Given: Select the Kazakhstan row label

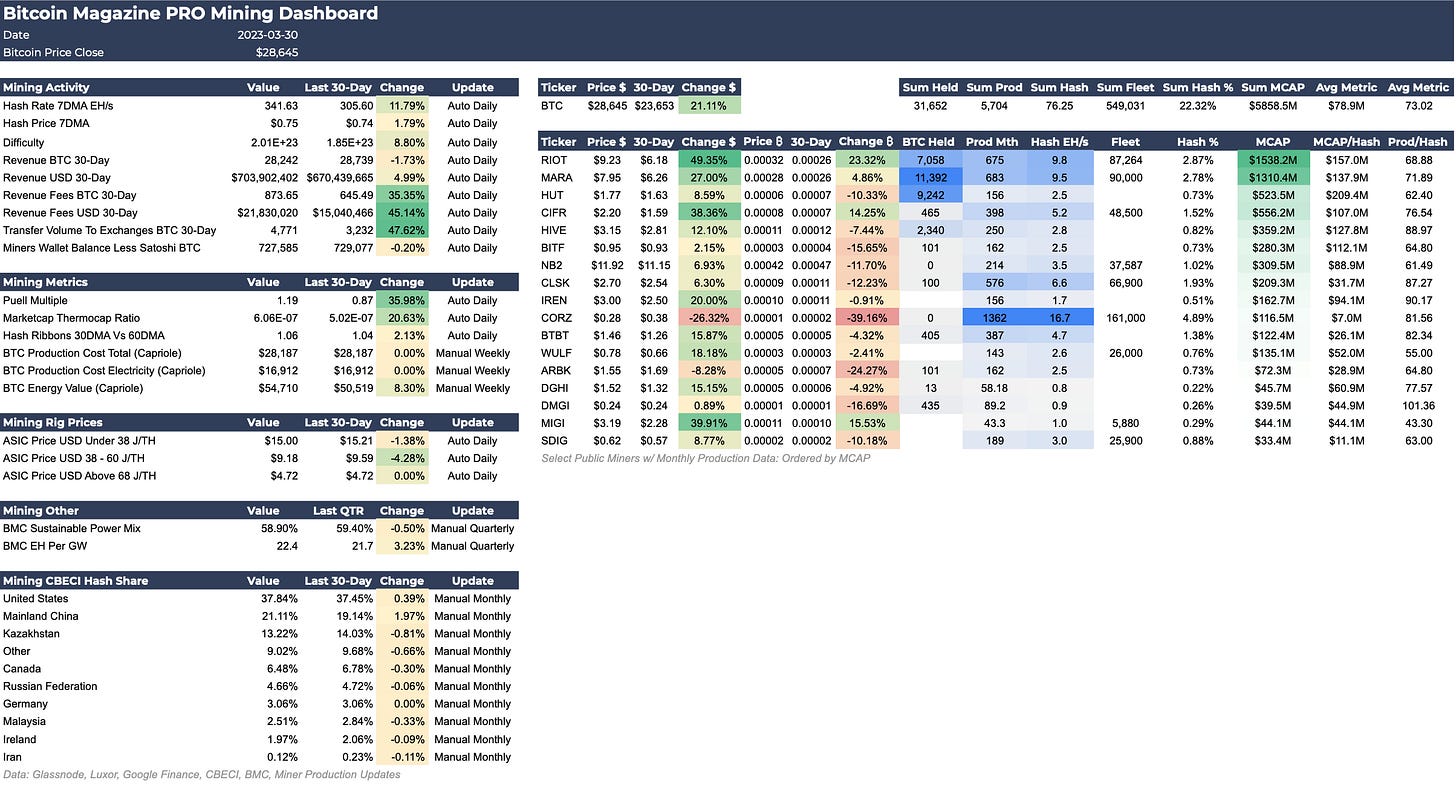Looking at the screenshot, I should tap(31, 633).
